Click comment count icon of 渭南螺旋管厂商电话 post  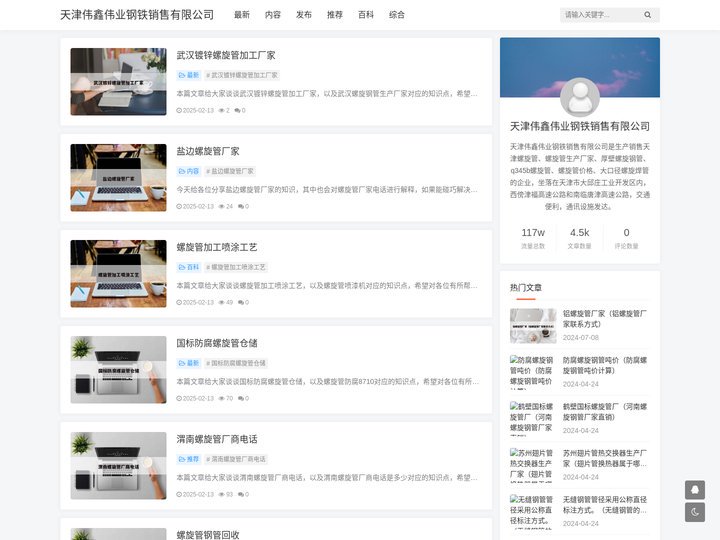[x=243, y=495]
